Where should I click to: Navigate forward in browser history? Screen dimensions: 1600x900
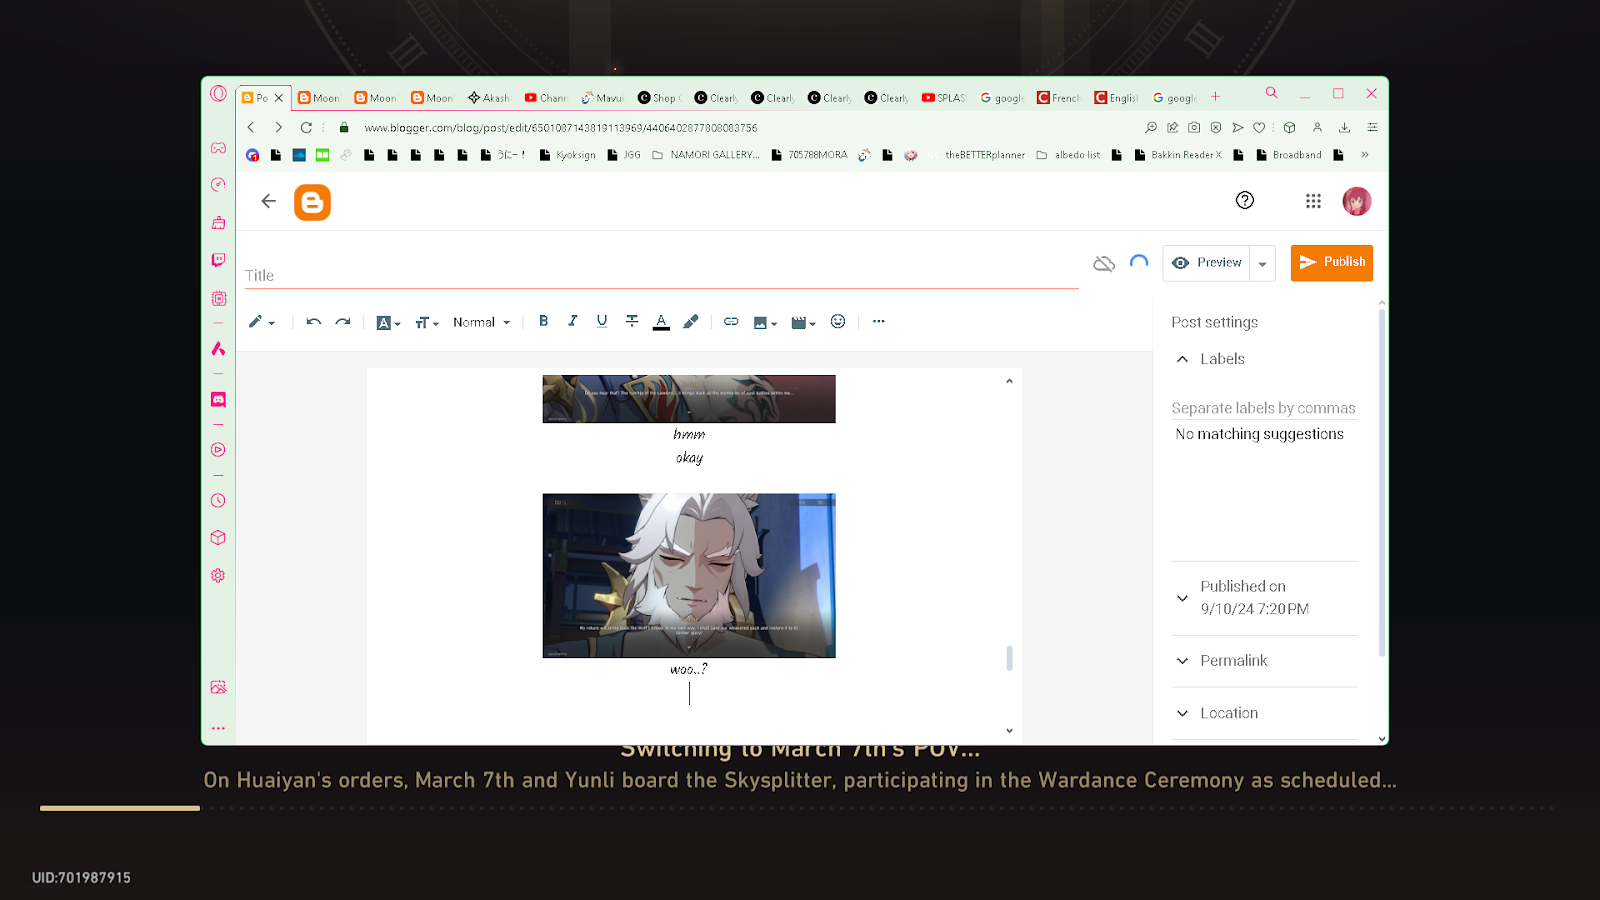278,127
